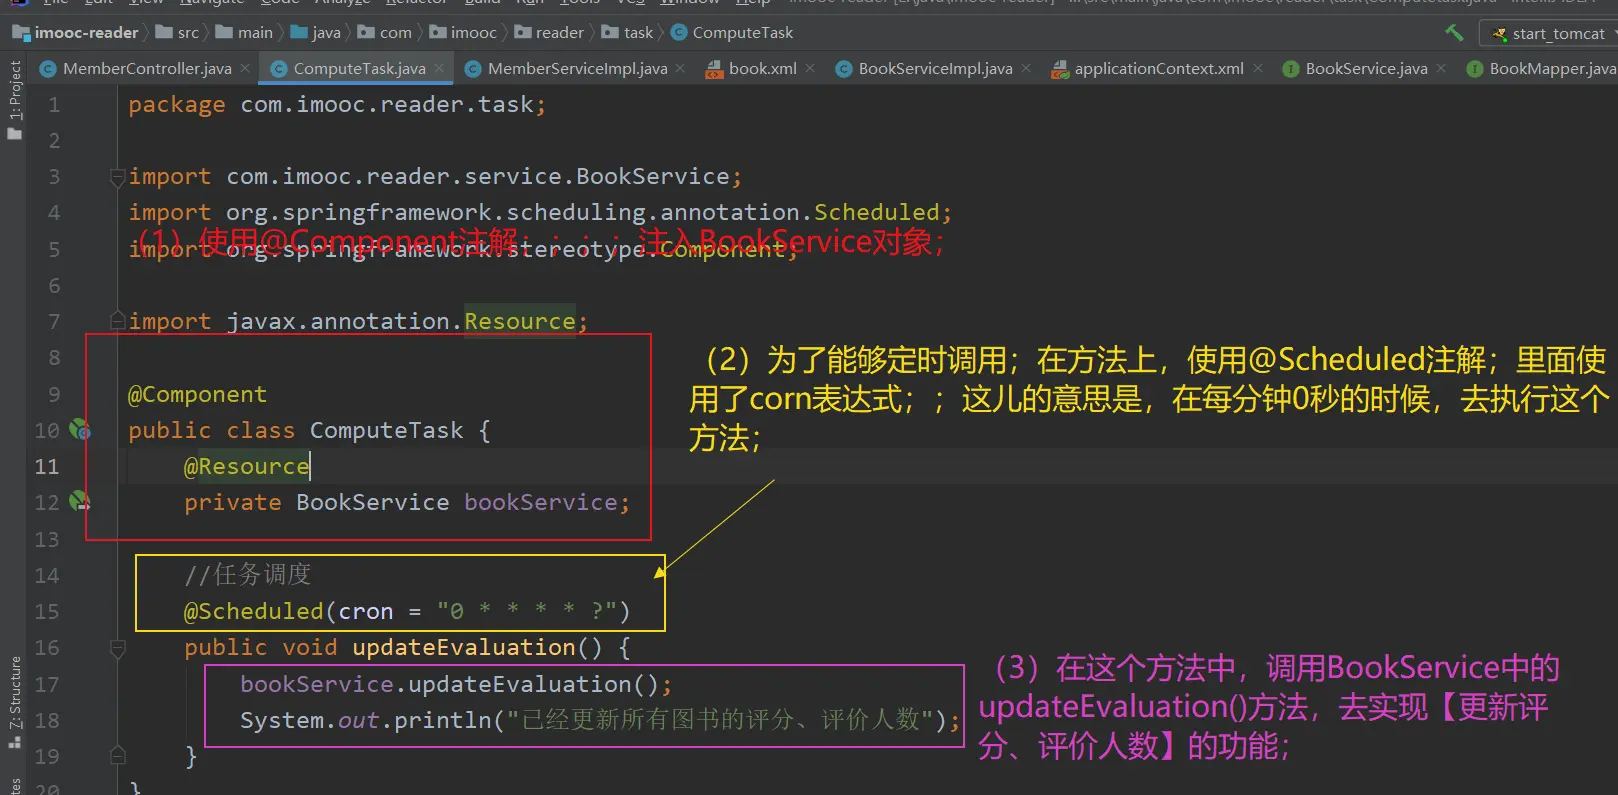Click the bookService field name on line 12
This screenshot has width=1618, height=795.
click(541, 502)
